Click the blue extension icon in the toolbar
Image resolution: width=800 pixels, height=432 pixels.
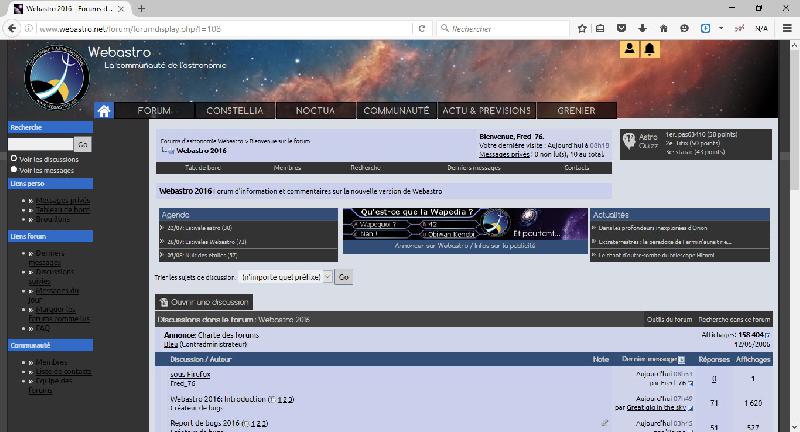[705, 29]
